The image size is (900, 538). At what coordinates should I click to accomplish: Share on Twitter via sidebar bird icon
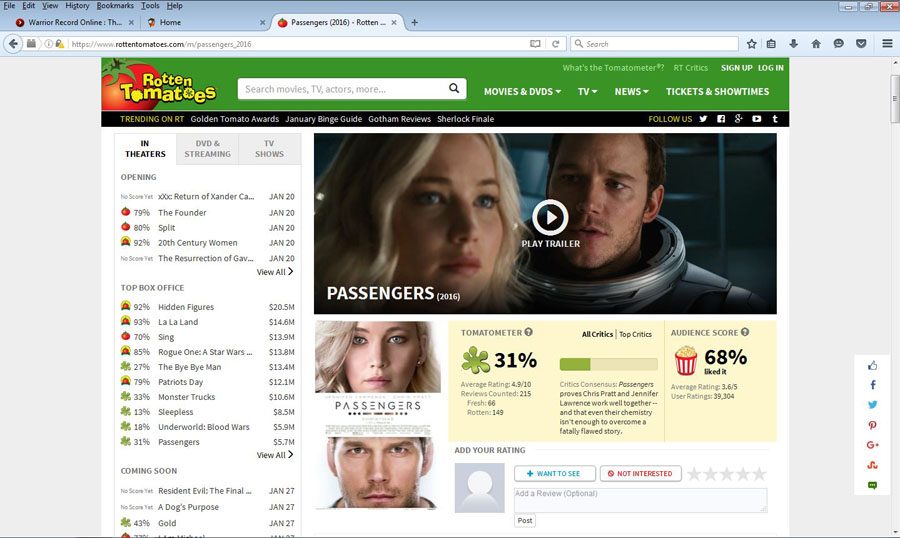(x=872, y=405)
